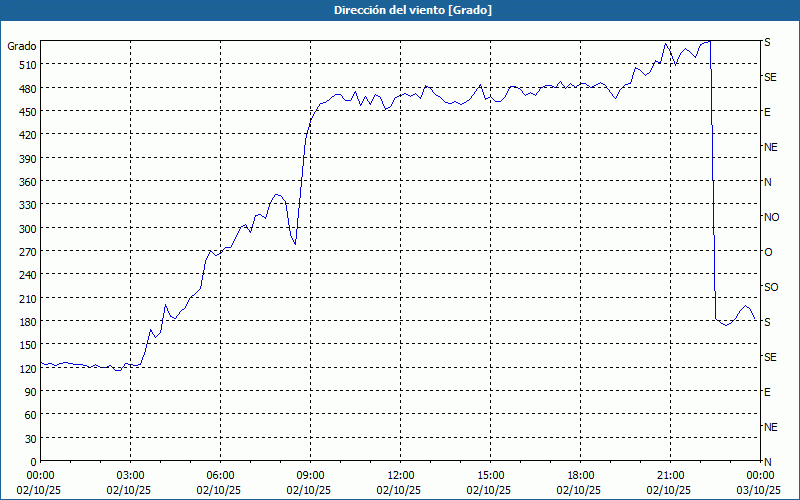Click the 0 value at y-axis bottom
The width and height of the screenshot is (800, 500).
pos(33,462)
